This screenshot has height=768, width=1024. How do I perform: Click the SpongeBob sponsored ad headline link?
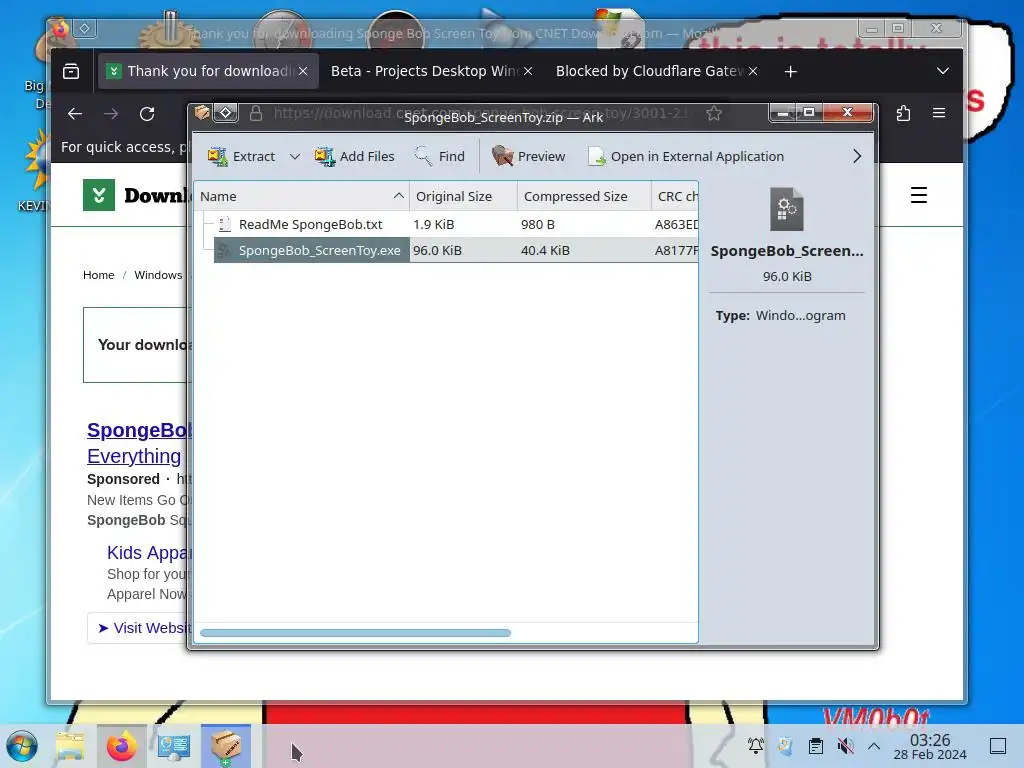tap(139, 443)
